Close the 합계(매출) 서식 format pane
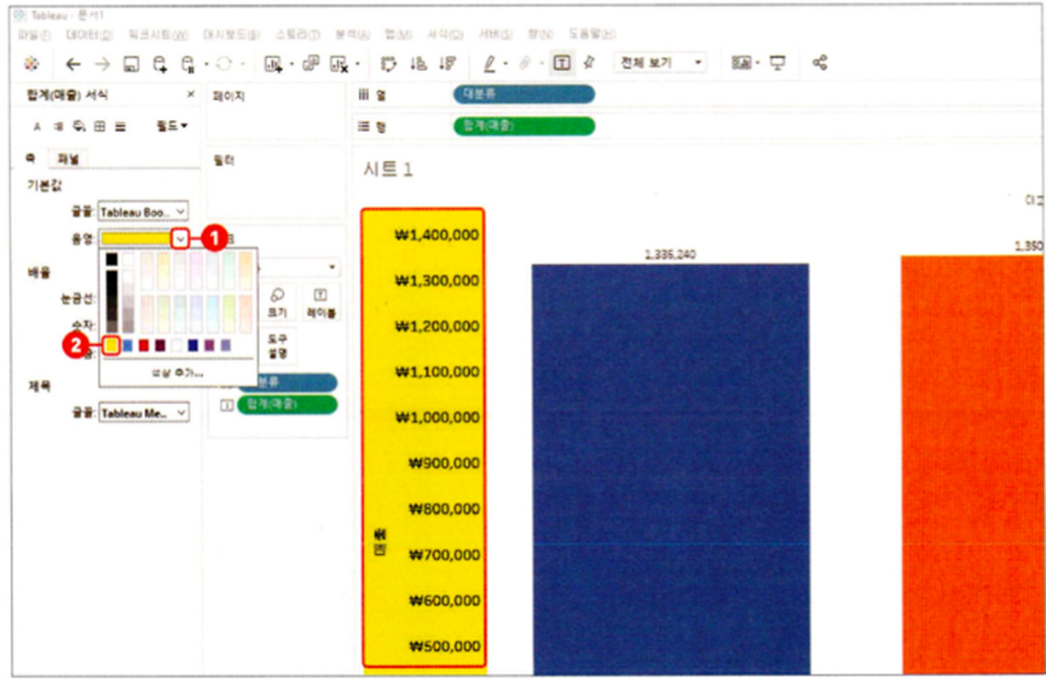Image resolution: width=1046 pixels, height=679 pixels. coord(191,95)
